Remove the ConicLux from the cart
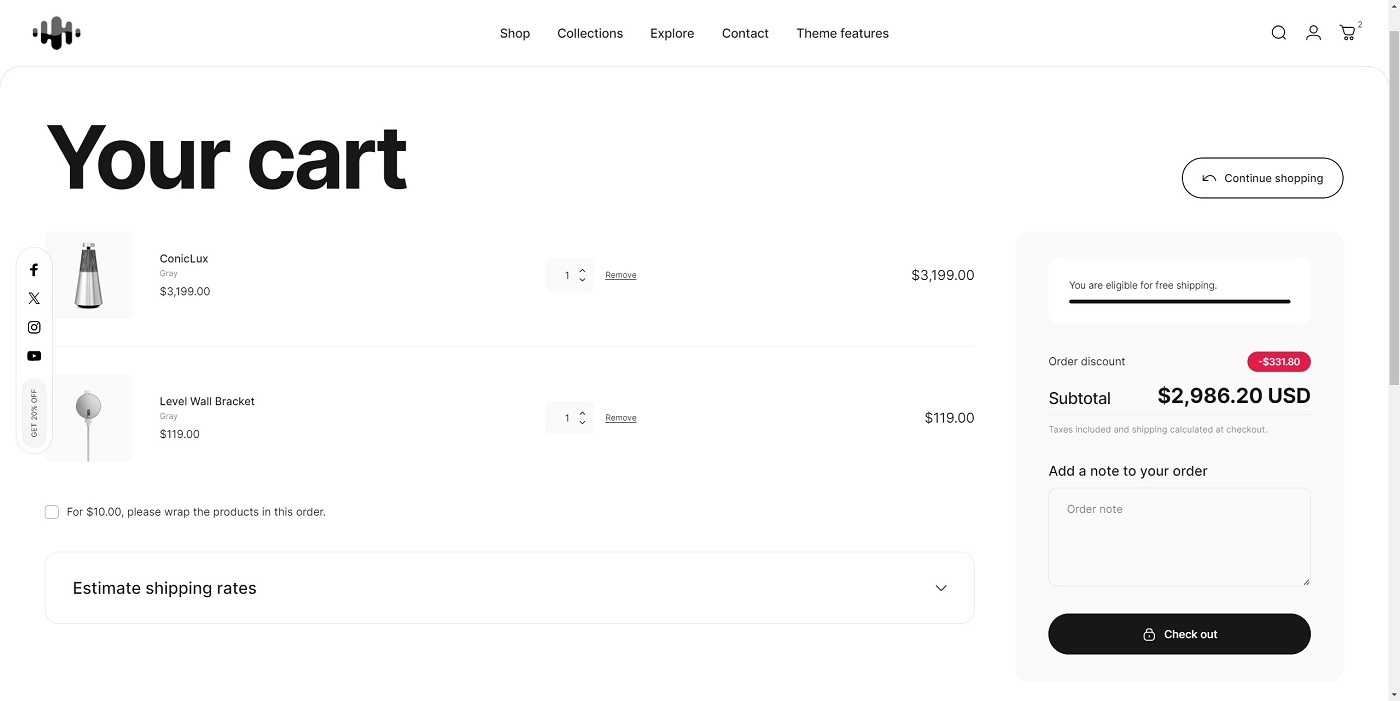Viewport: 1400px width, 701px height. point(620,274)
